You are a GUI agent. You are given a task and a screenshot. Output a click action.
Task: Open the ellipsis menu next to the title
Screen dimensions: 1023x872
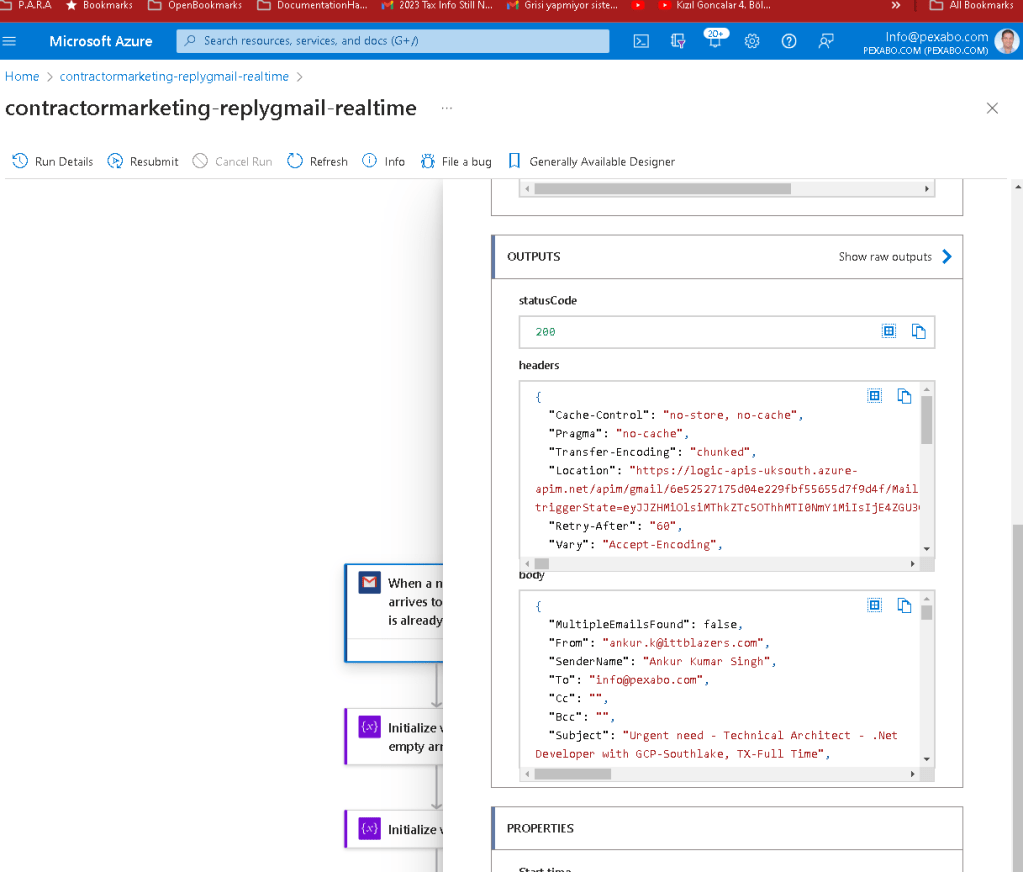coord(446,108)
